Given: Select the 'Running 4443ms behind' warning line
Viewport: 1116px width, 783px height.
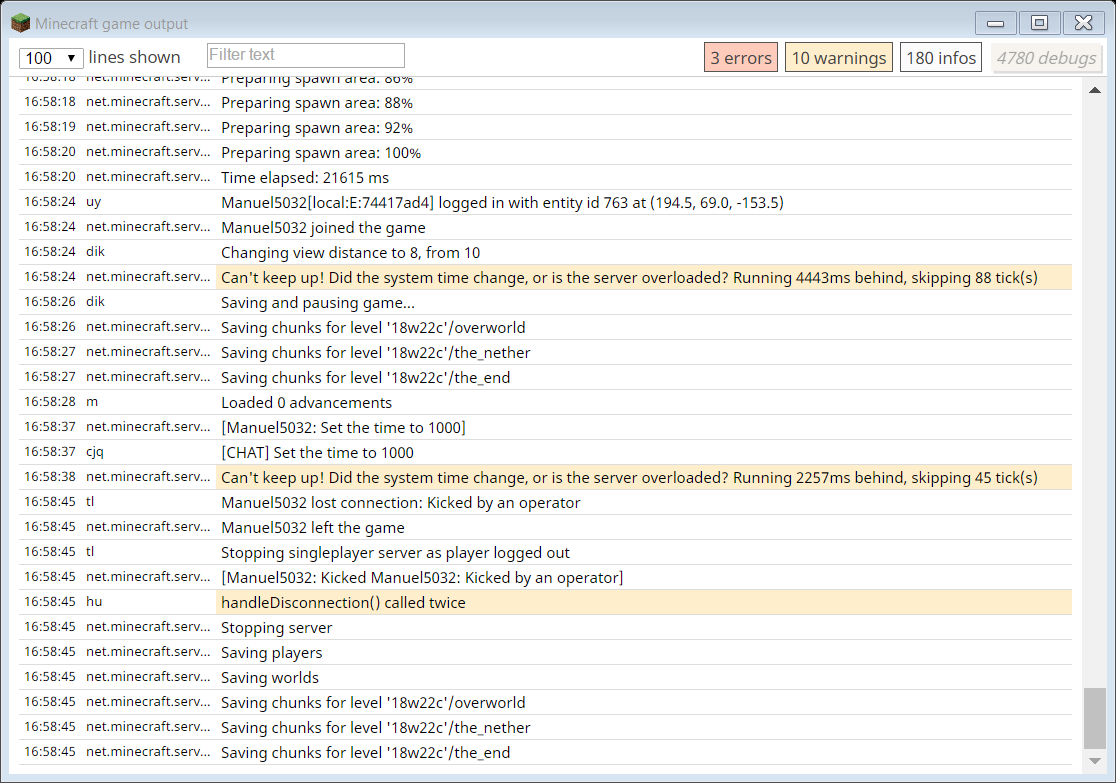Looking at the screenshot, I should pyautogui.click(x=629, y=278).
